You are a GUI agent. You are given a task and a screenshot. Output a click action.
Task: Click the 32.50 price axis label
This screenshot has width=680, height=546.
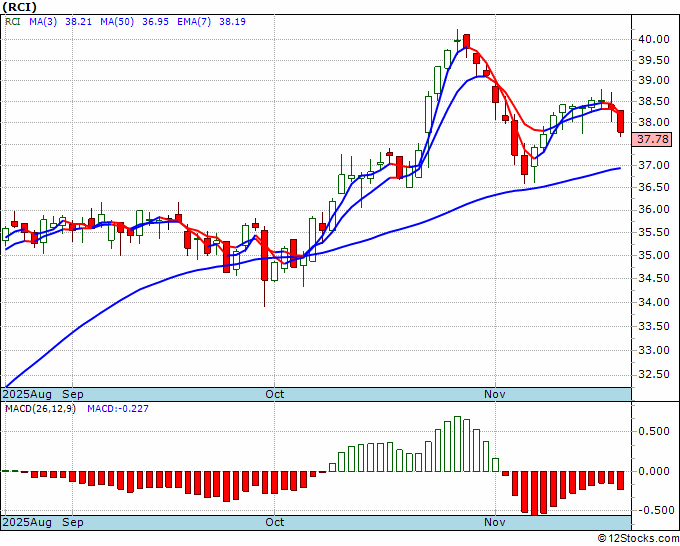654,374
